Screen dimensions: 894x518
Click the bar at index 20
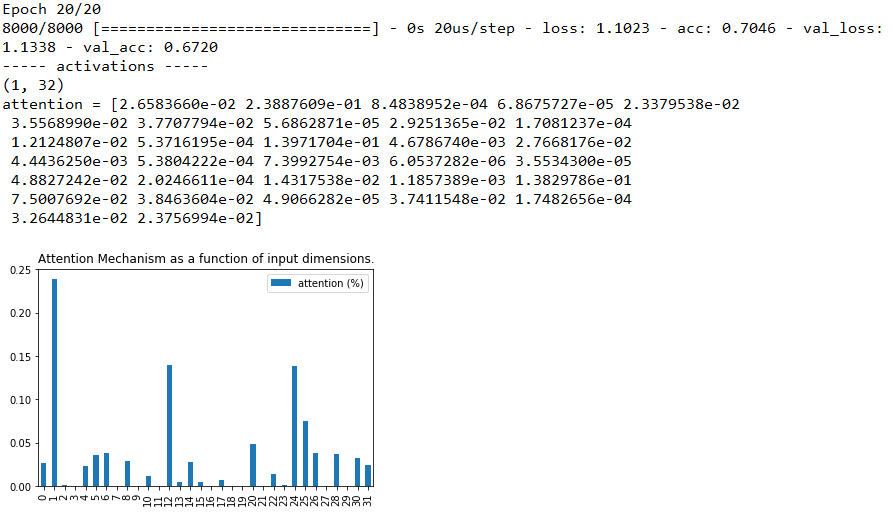(253, 465)
